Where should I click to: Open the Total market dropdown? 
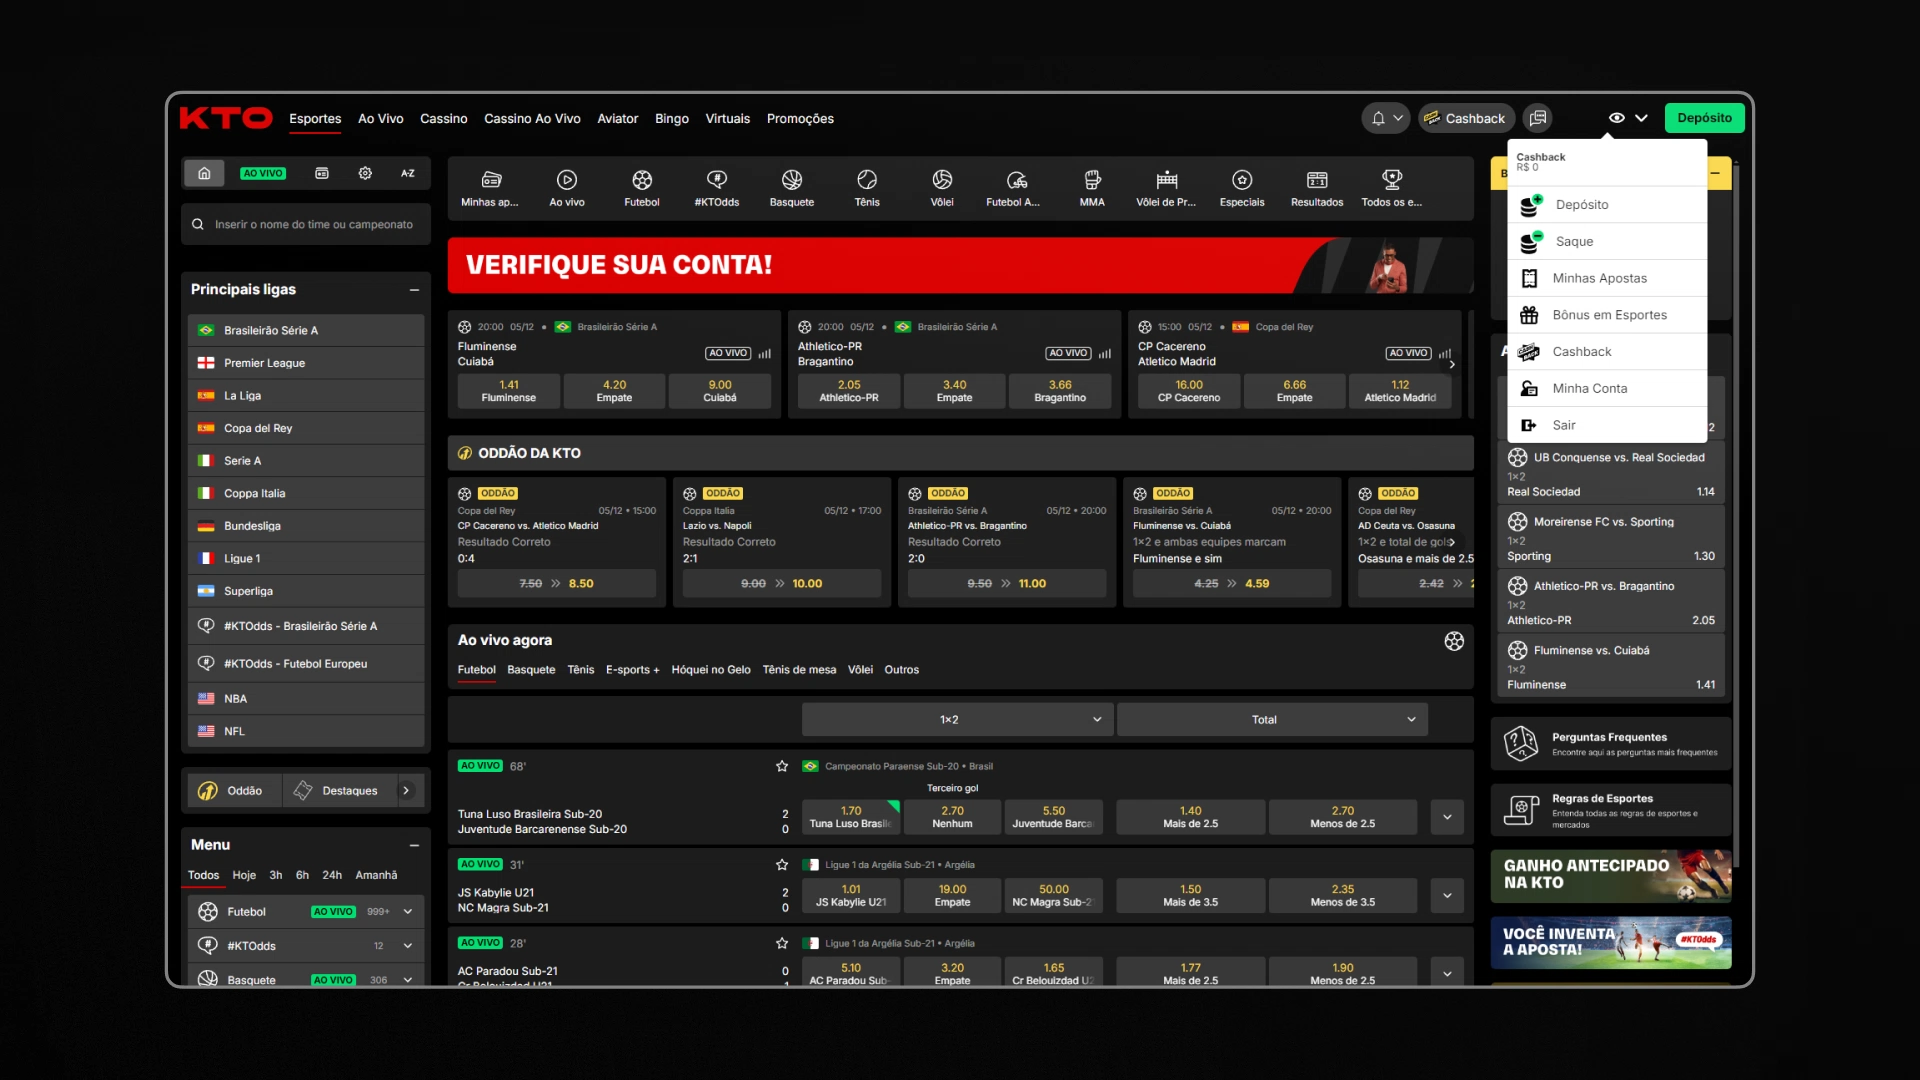(1271, 720)
